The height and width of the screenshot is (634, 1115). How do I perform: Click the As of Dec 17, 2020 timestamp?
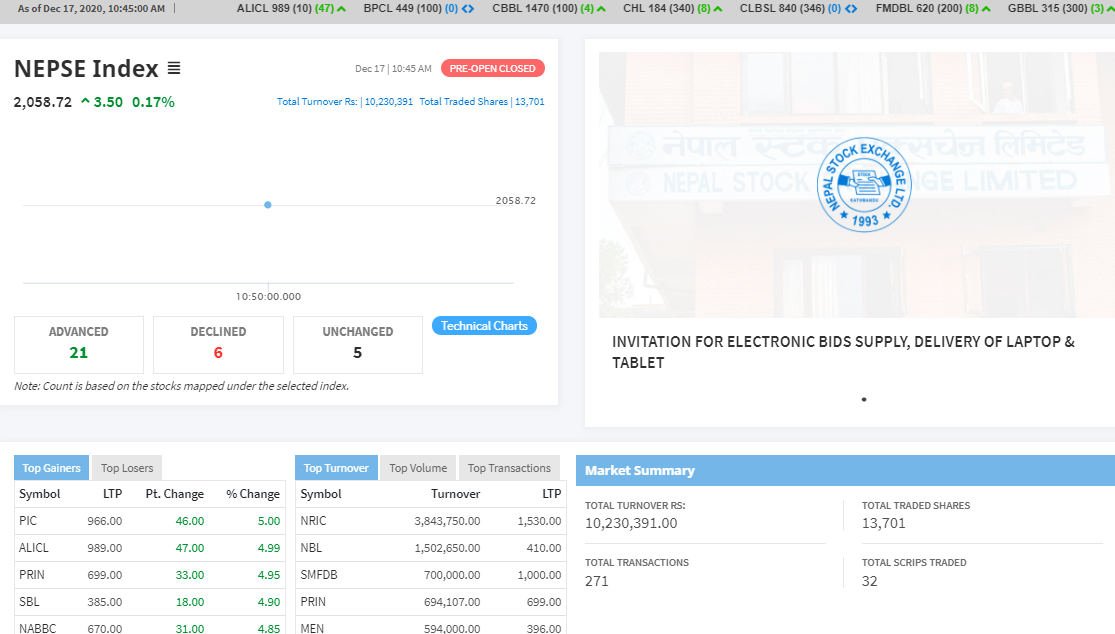91,9
